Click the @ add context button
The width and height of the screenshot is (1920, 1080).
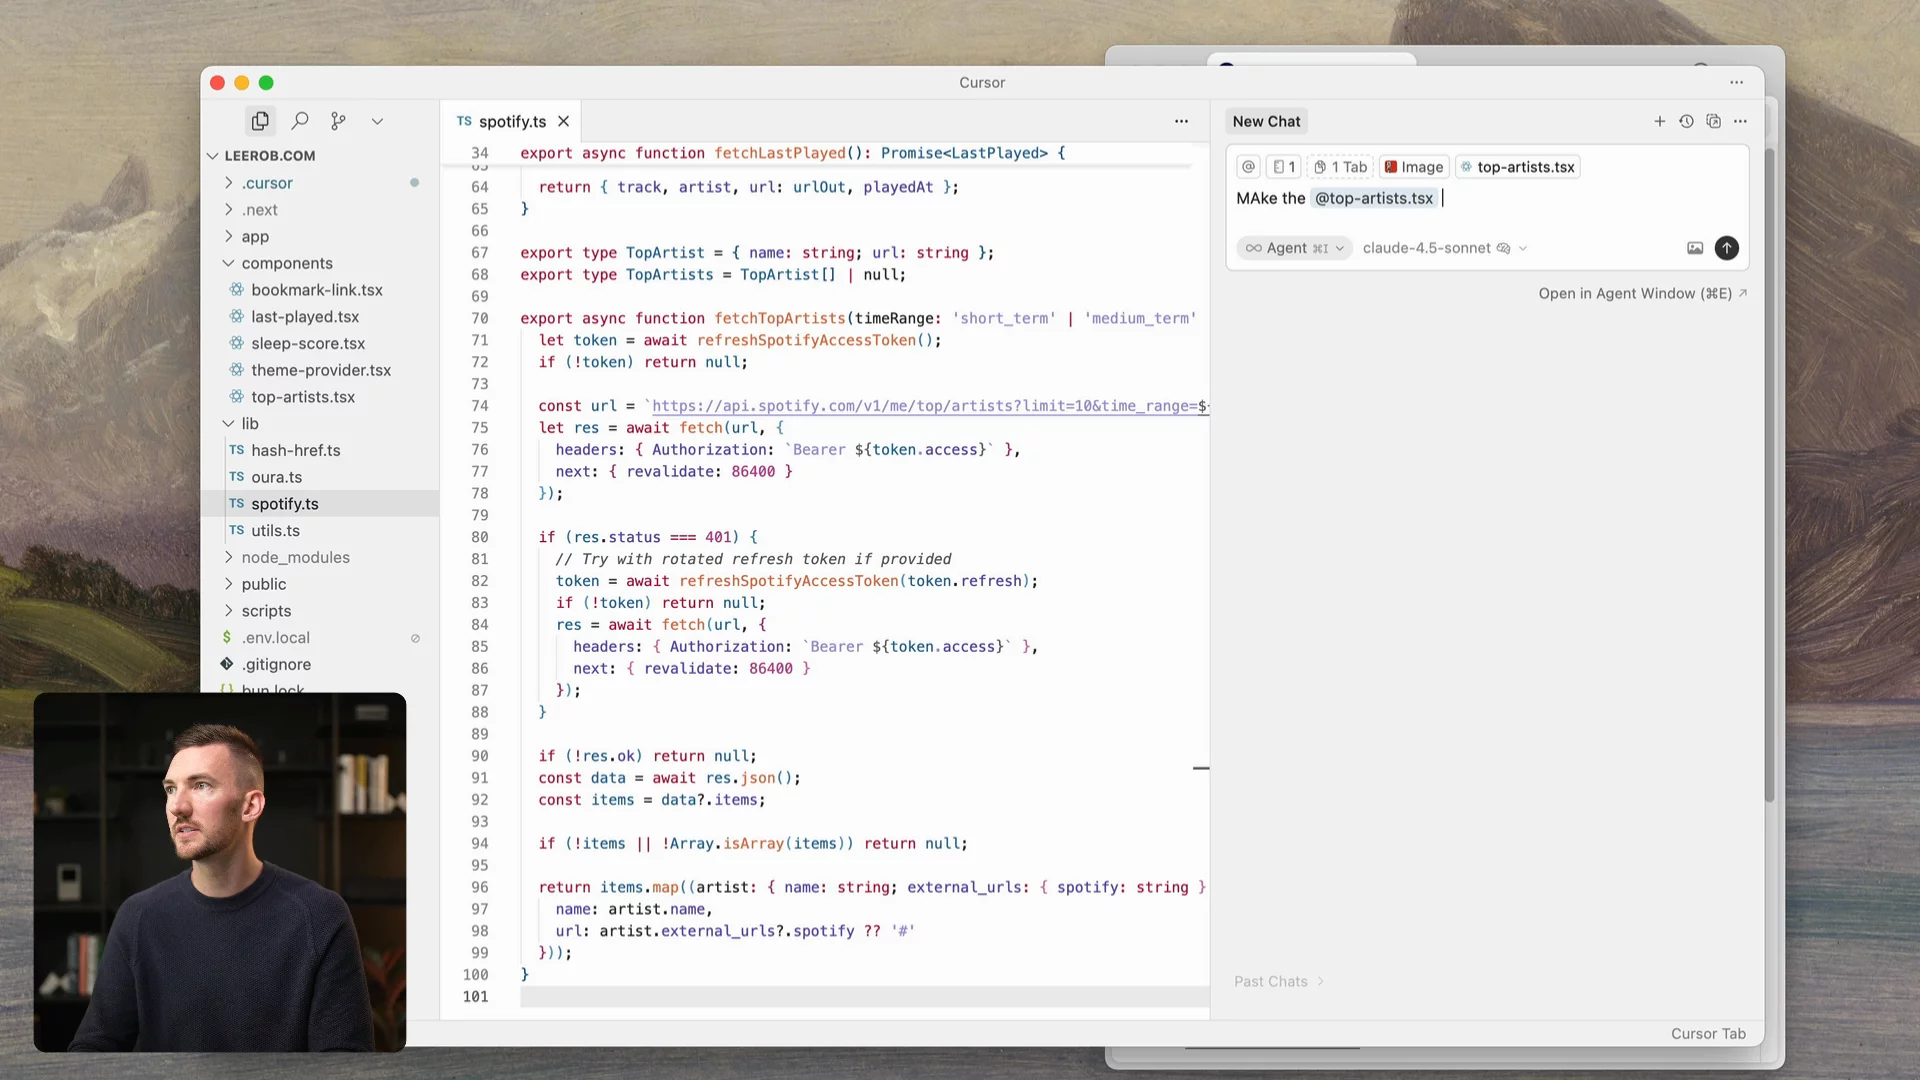[x=1248, y=167]
